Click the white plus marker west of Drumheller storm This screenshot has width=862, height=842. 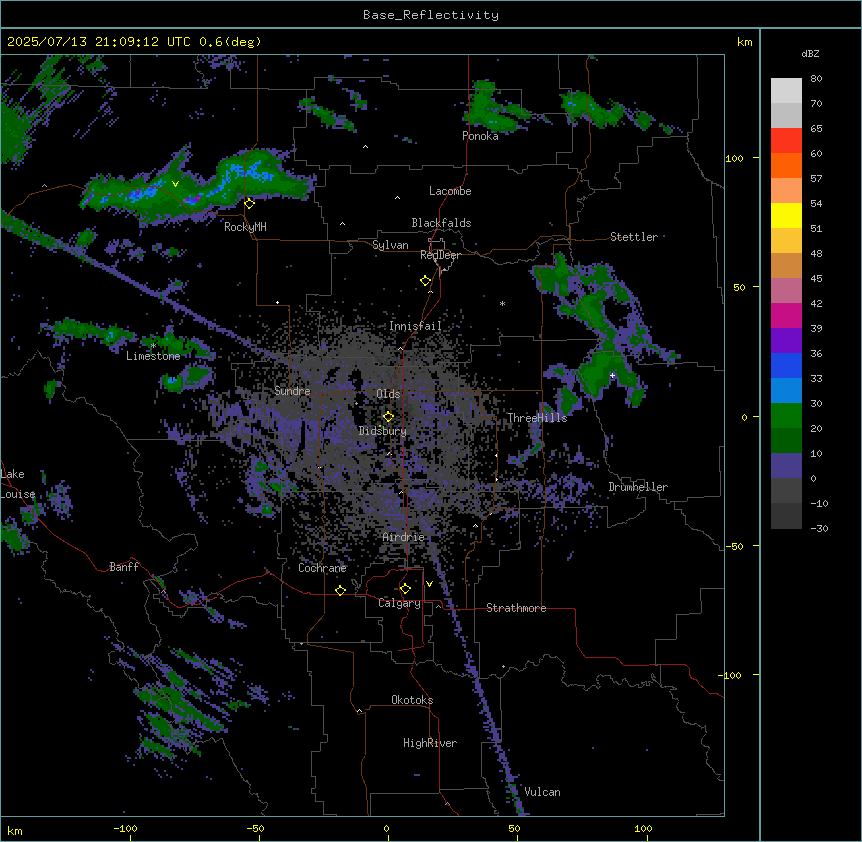coord(612,375)
